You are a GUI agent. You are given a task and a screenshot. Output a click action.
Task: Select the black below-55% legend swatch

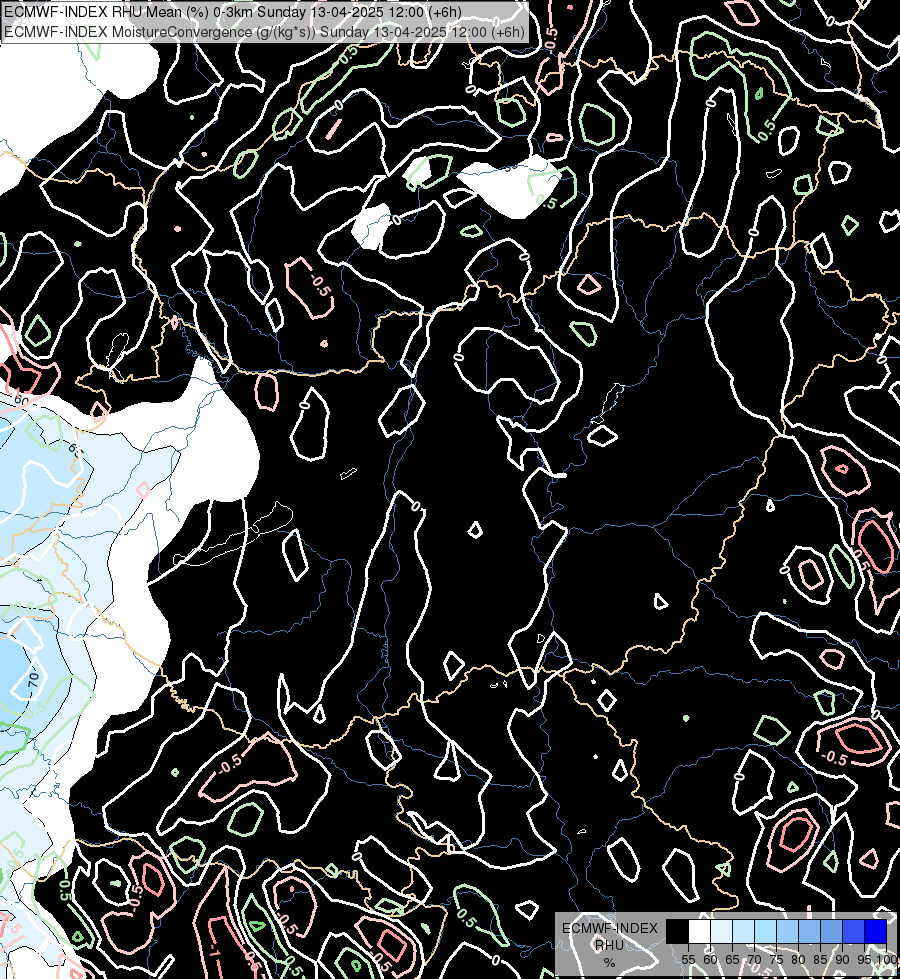pos(677,931)
